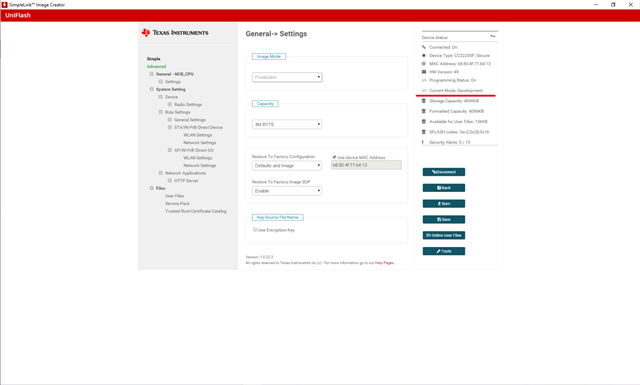This screenshot has width=640, height=385.
Task: Click the node icon beside HTTP Server
Action: point(170,180)
